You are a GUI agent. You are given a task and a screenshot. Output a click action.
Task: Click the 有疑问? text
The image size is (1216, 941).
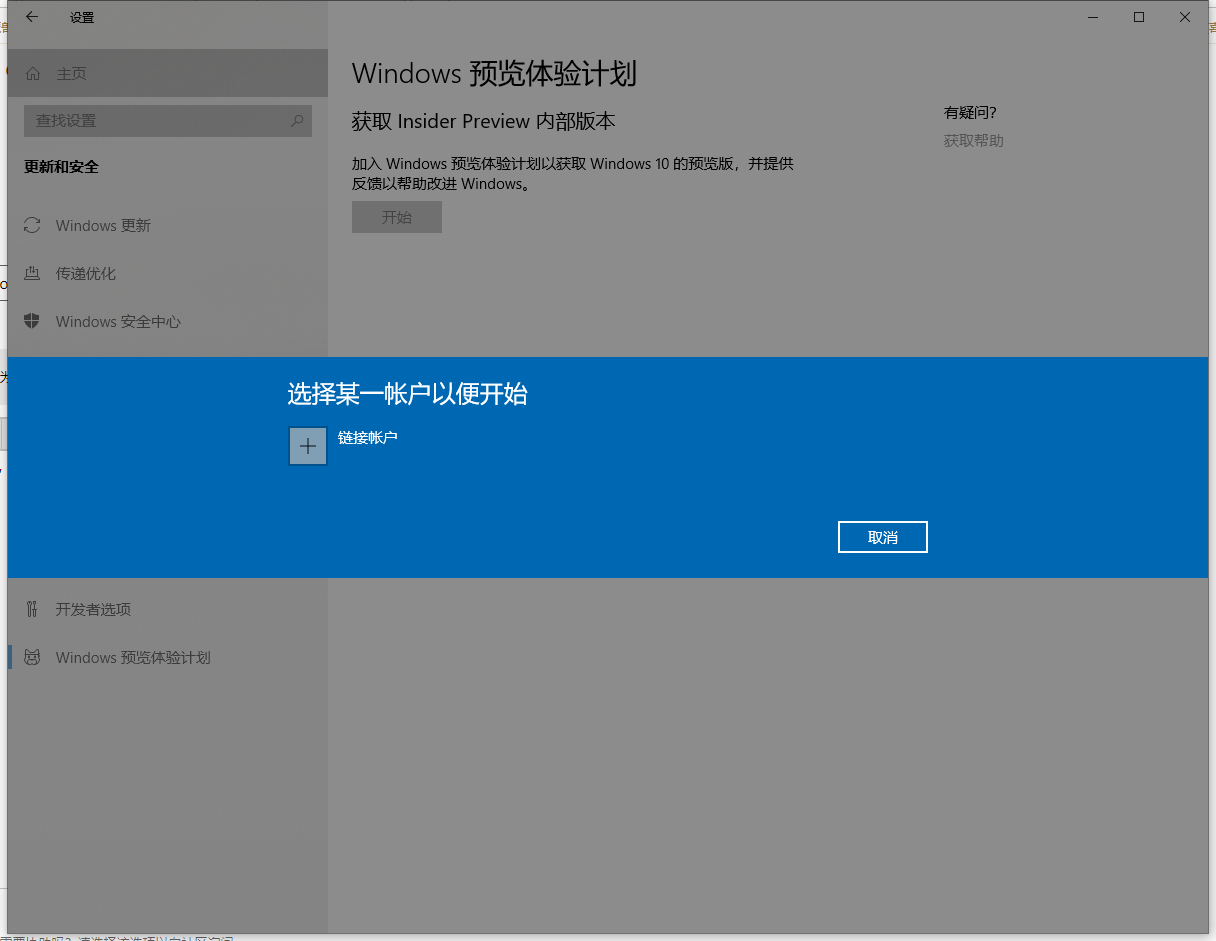(x=970, y=112)
